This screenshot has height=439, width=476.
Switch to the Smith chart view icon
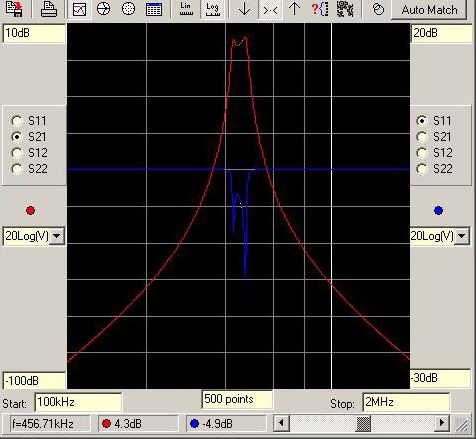[103, 9]
